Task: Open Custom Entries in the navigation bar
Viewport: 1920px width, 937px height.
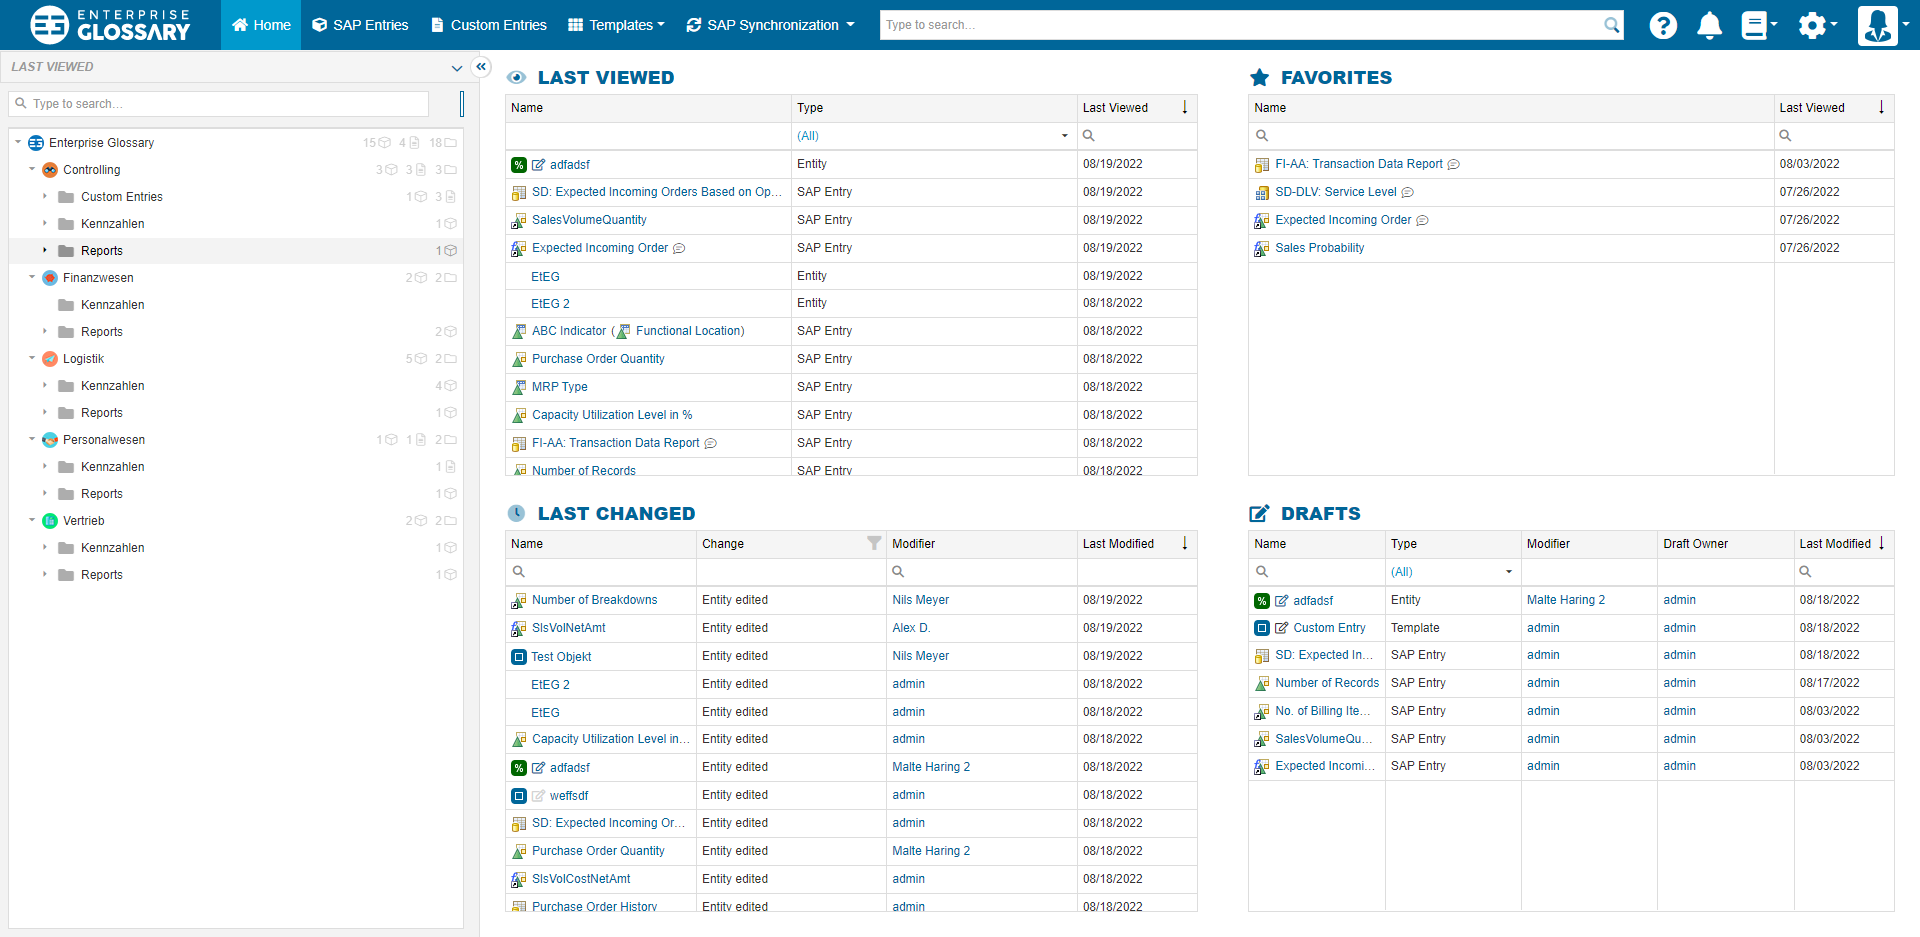Action: coord(488,25)
